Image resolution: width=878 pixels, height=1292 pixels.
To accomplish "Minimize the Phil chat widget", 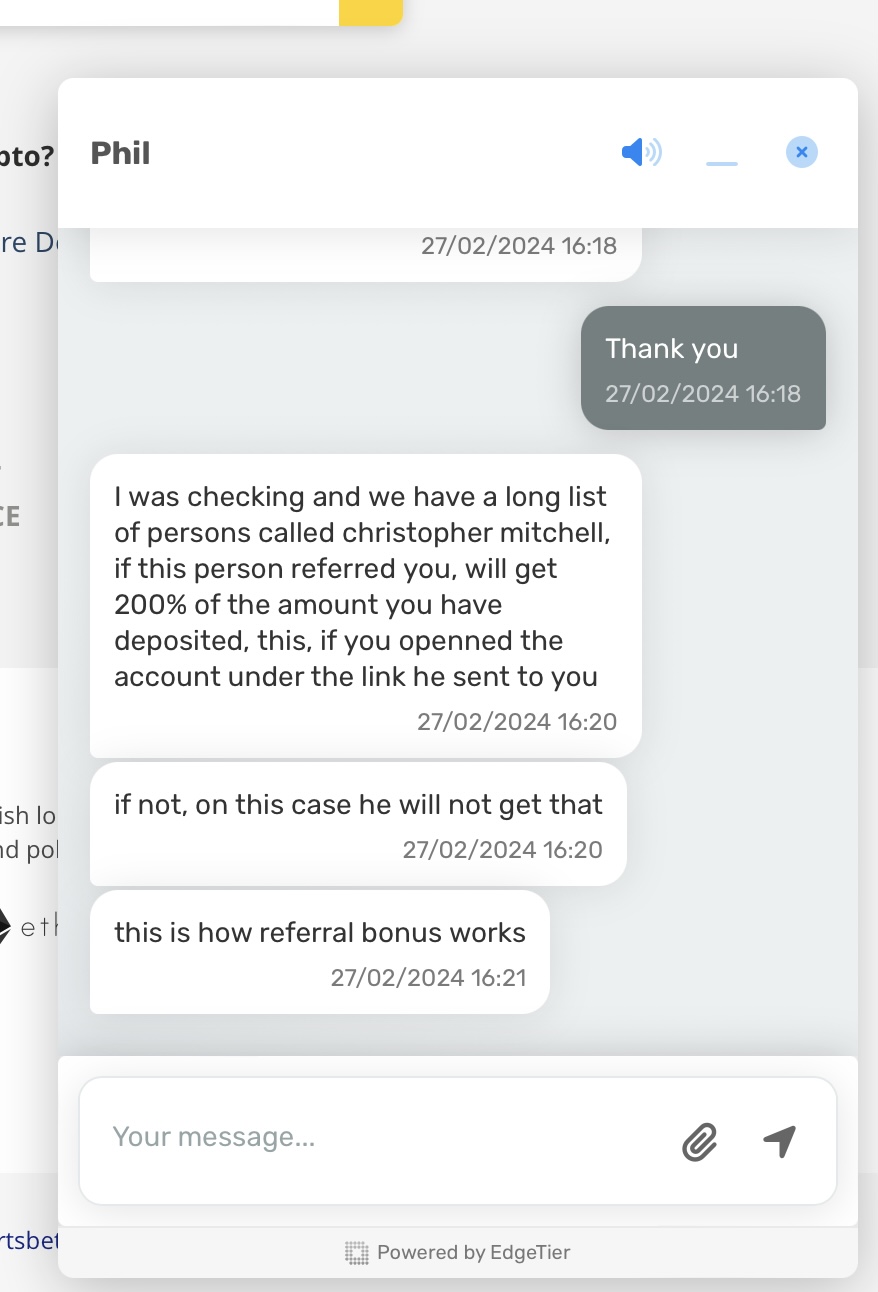I will (722, 162).
